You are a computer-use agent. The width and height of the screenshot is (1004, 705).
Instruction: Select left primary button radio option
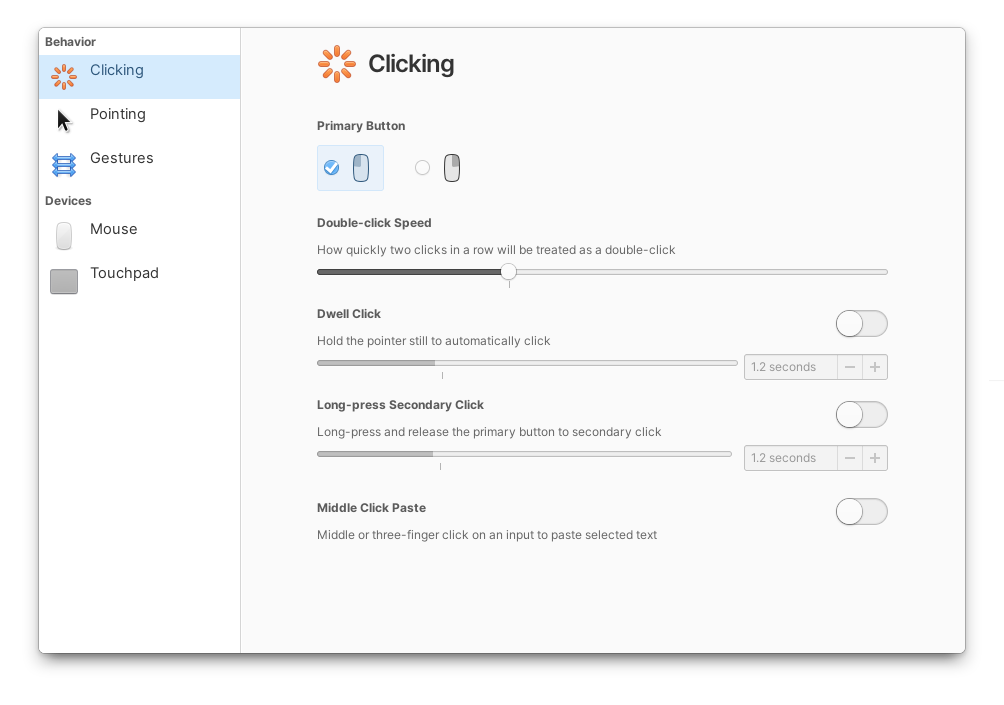(x=332, y=168)
